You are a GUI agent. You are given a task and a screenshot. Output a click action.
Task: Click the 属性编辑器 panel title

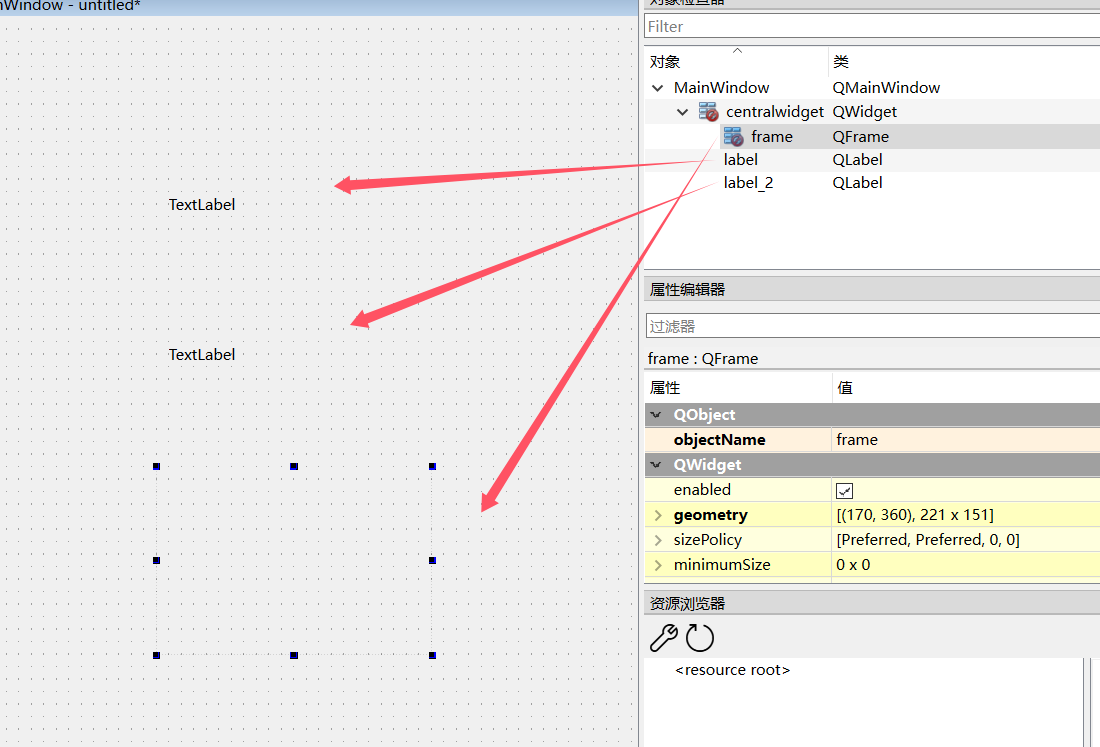[x=688, y=290]
